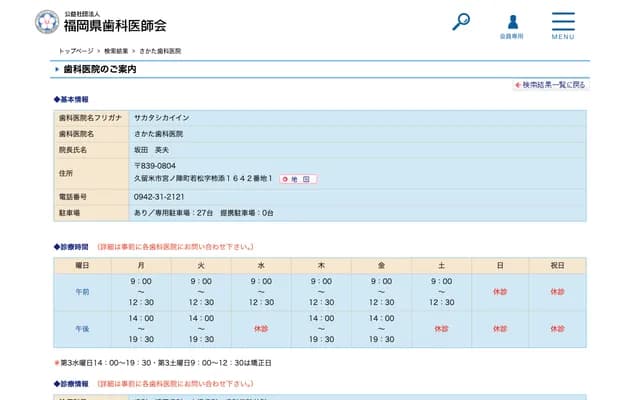Click the 水 column header

pos(261,265)
